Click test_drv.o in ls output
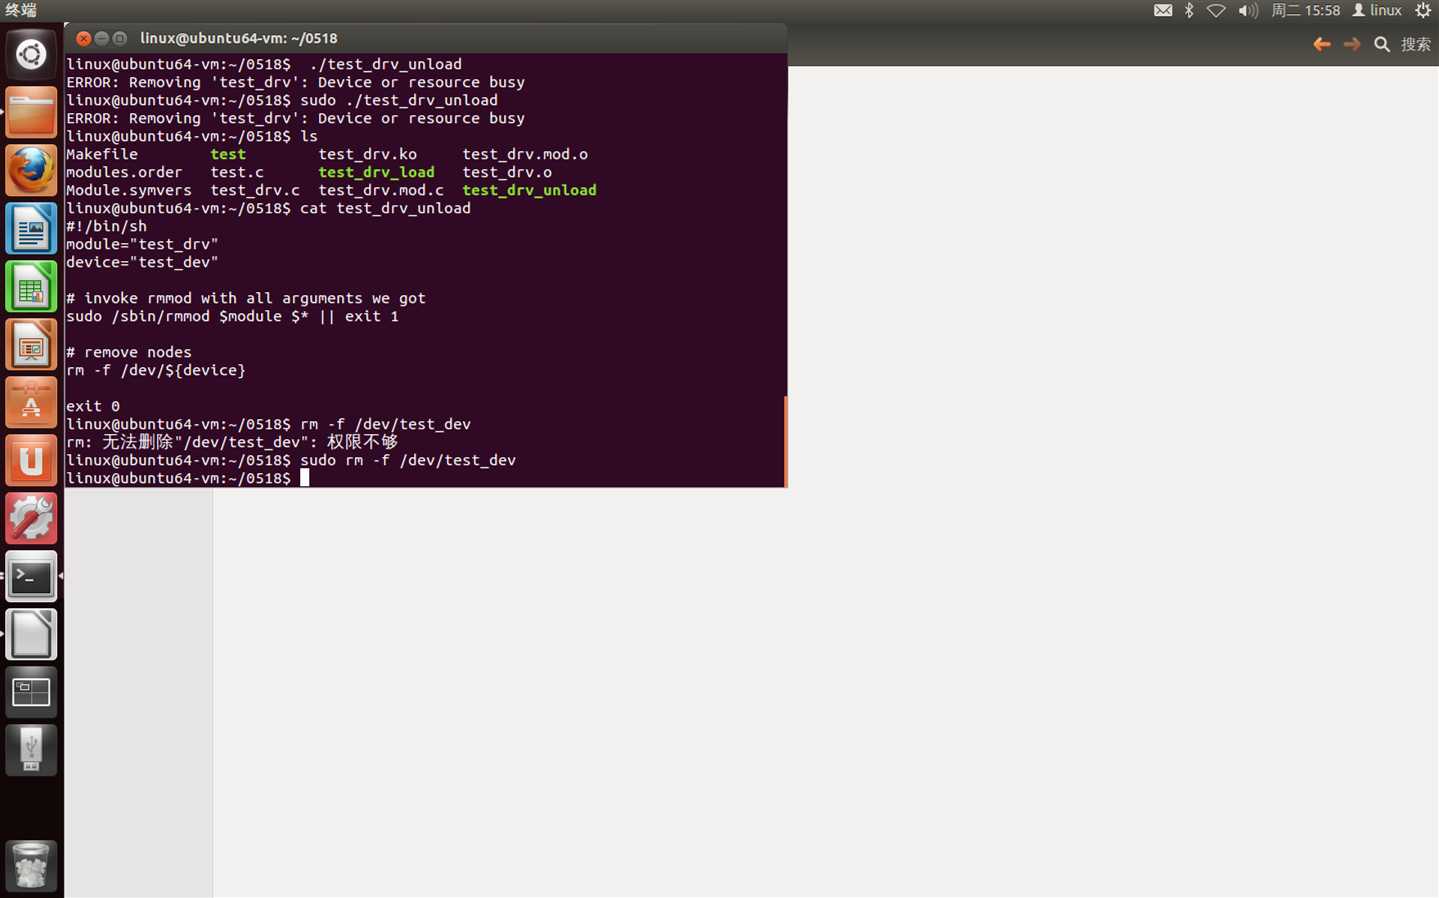Viewport: 1439px width, 898px height. (507, 172)
